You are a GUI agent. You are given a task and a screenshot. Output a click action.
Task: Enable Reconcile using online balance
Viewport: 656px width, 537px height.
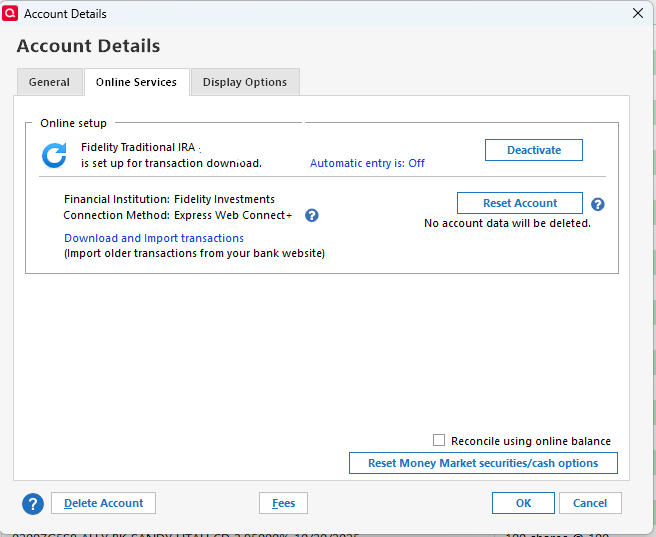pyautogui.click(x=438, y=440)
